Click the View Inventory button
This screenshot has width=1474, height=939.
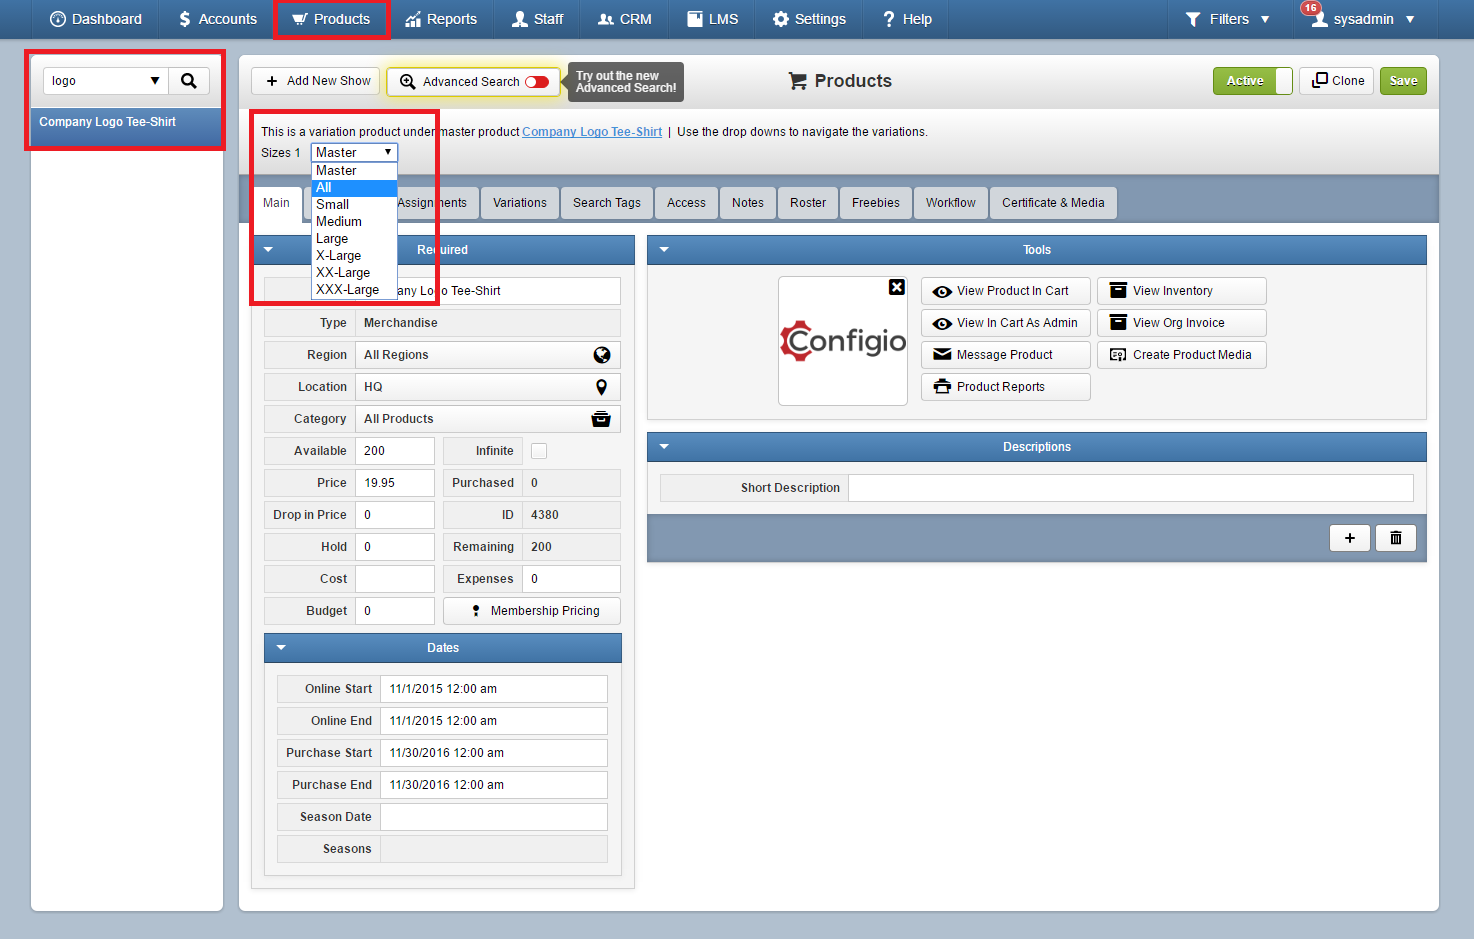click(x=1181, y=291)
